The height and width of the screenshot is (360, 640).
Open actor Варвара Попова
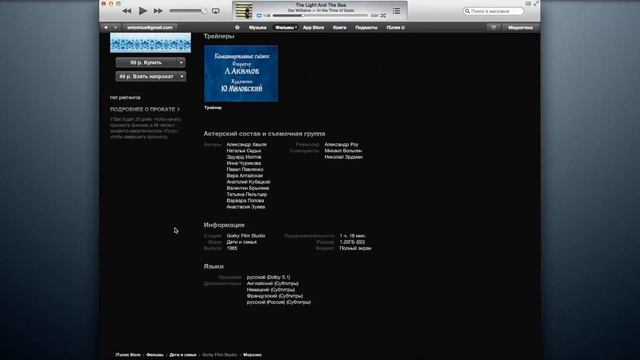(x=245, y=200)
